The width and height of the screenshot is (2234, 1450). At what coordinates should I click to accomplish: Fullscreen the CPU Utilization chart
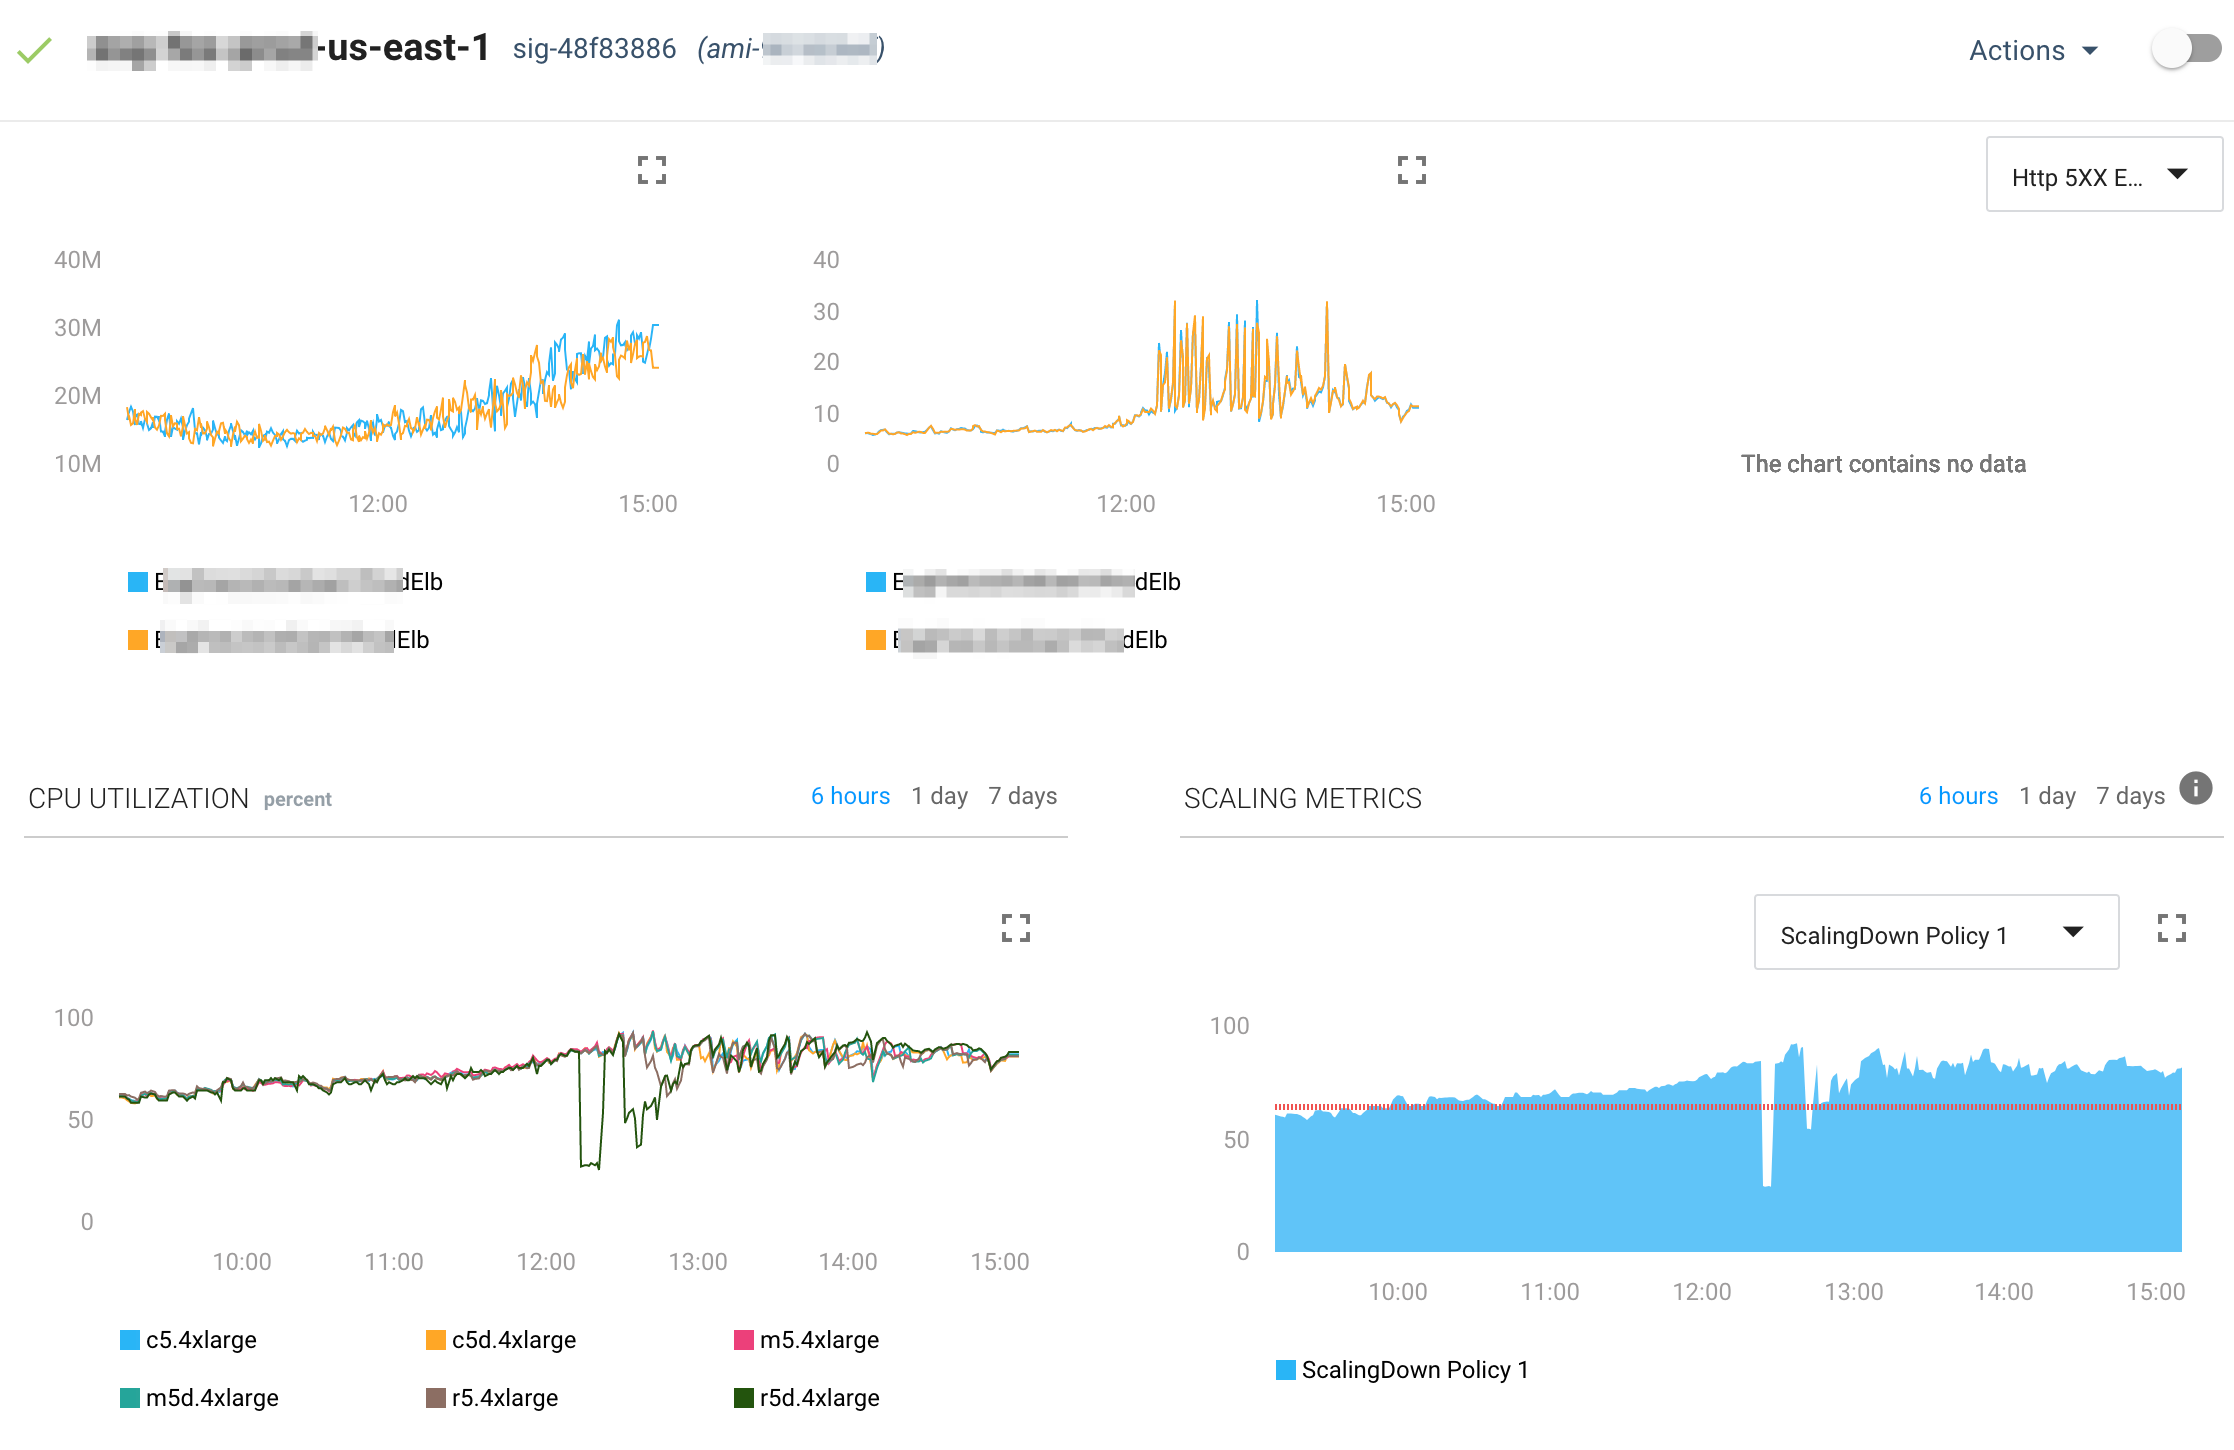tap(1015, 928)
